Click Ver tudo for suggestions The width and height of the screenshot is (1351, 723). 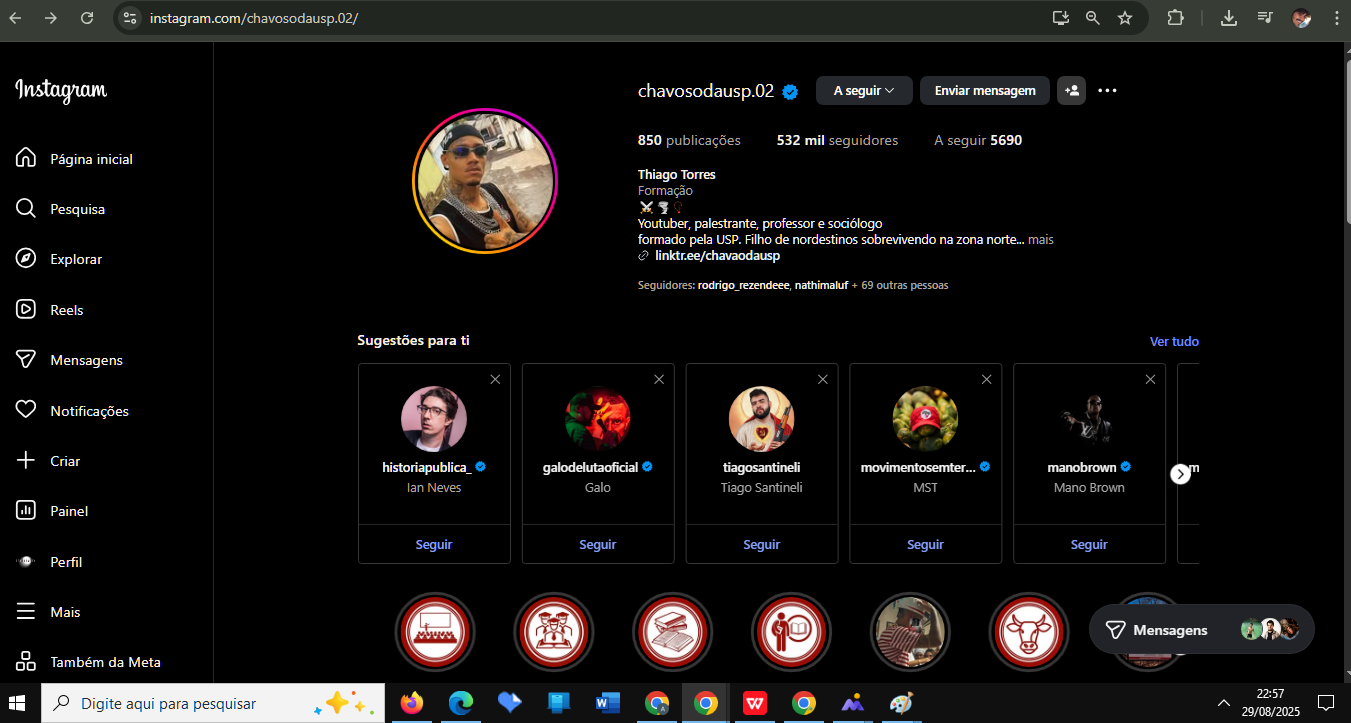tap(1174, 341)
